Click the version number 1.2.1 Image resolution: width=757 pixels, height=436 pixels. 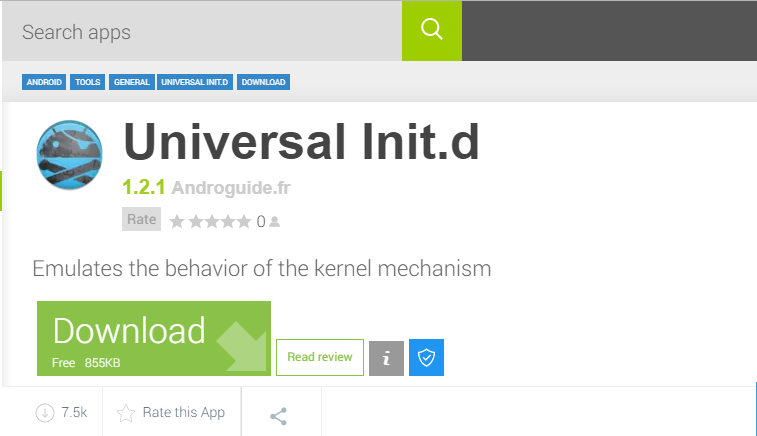click(143, 187)
